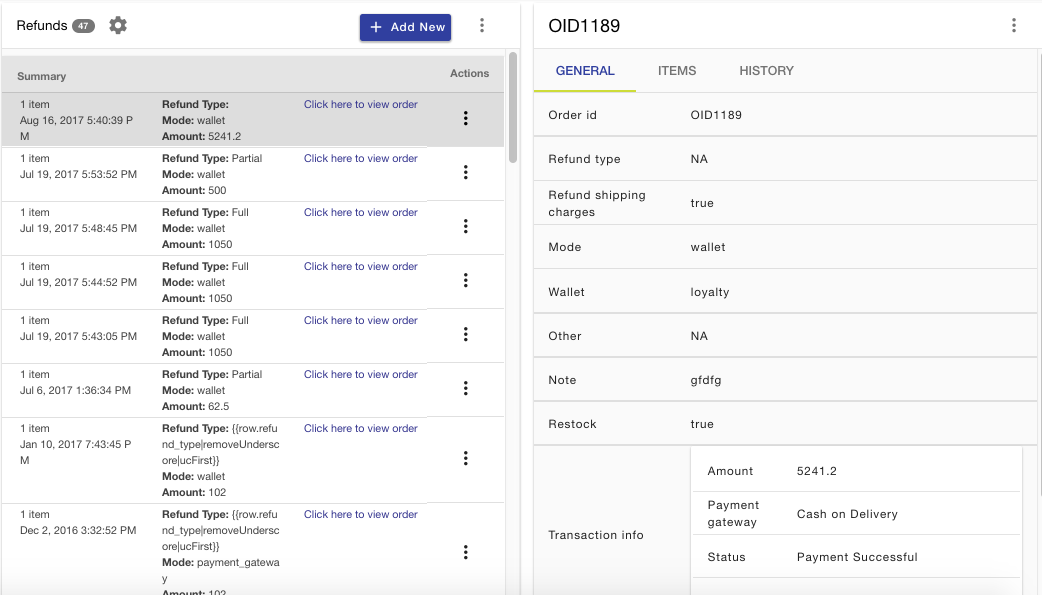Screen dimensions: 1042x595
Task: Click the Mode value wallet in details
Action: (708, 247)
